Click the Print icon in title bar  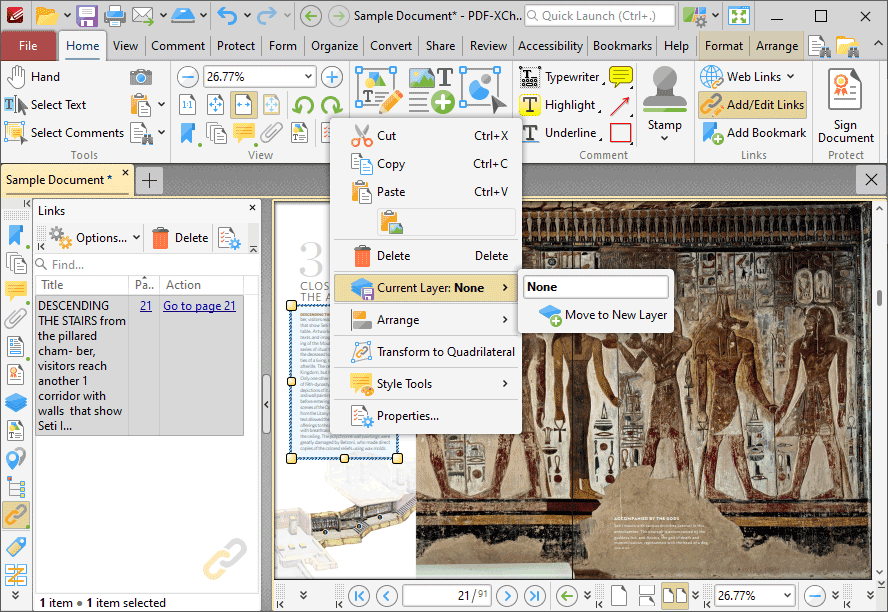coord(115,15)
